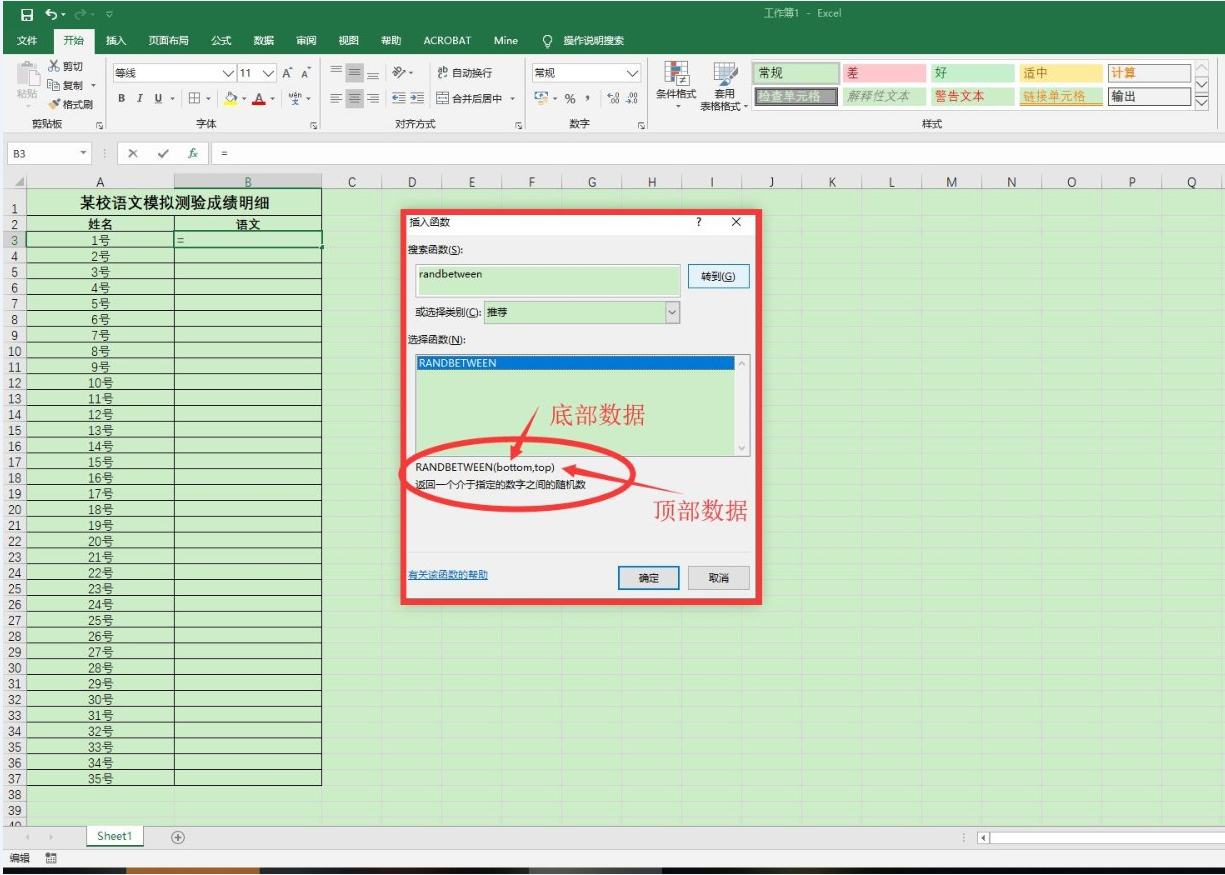This screenshot has height=875, width=1225.
Task: Add a new sheet with plus button
Action: (x=178, y=837)
